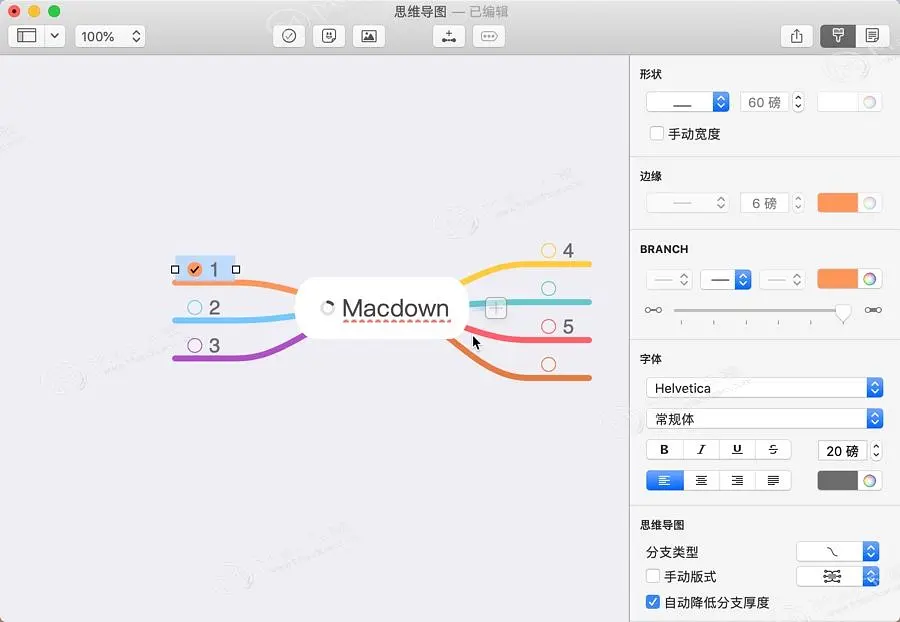Open the first BRANCH line-start dropdown
Viewport: 900px width, 622px height.
(x=668, y=279)
